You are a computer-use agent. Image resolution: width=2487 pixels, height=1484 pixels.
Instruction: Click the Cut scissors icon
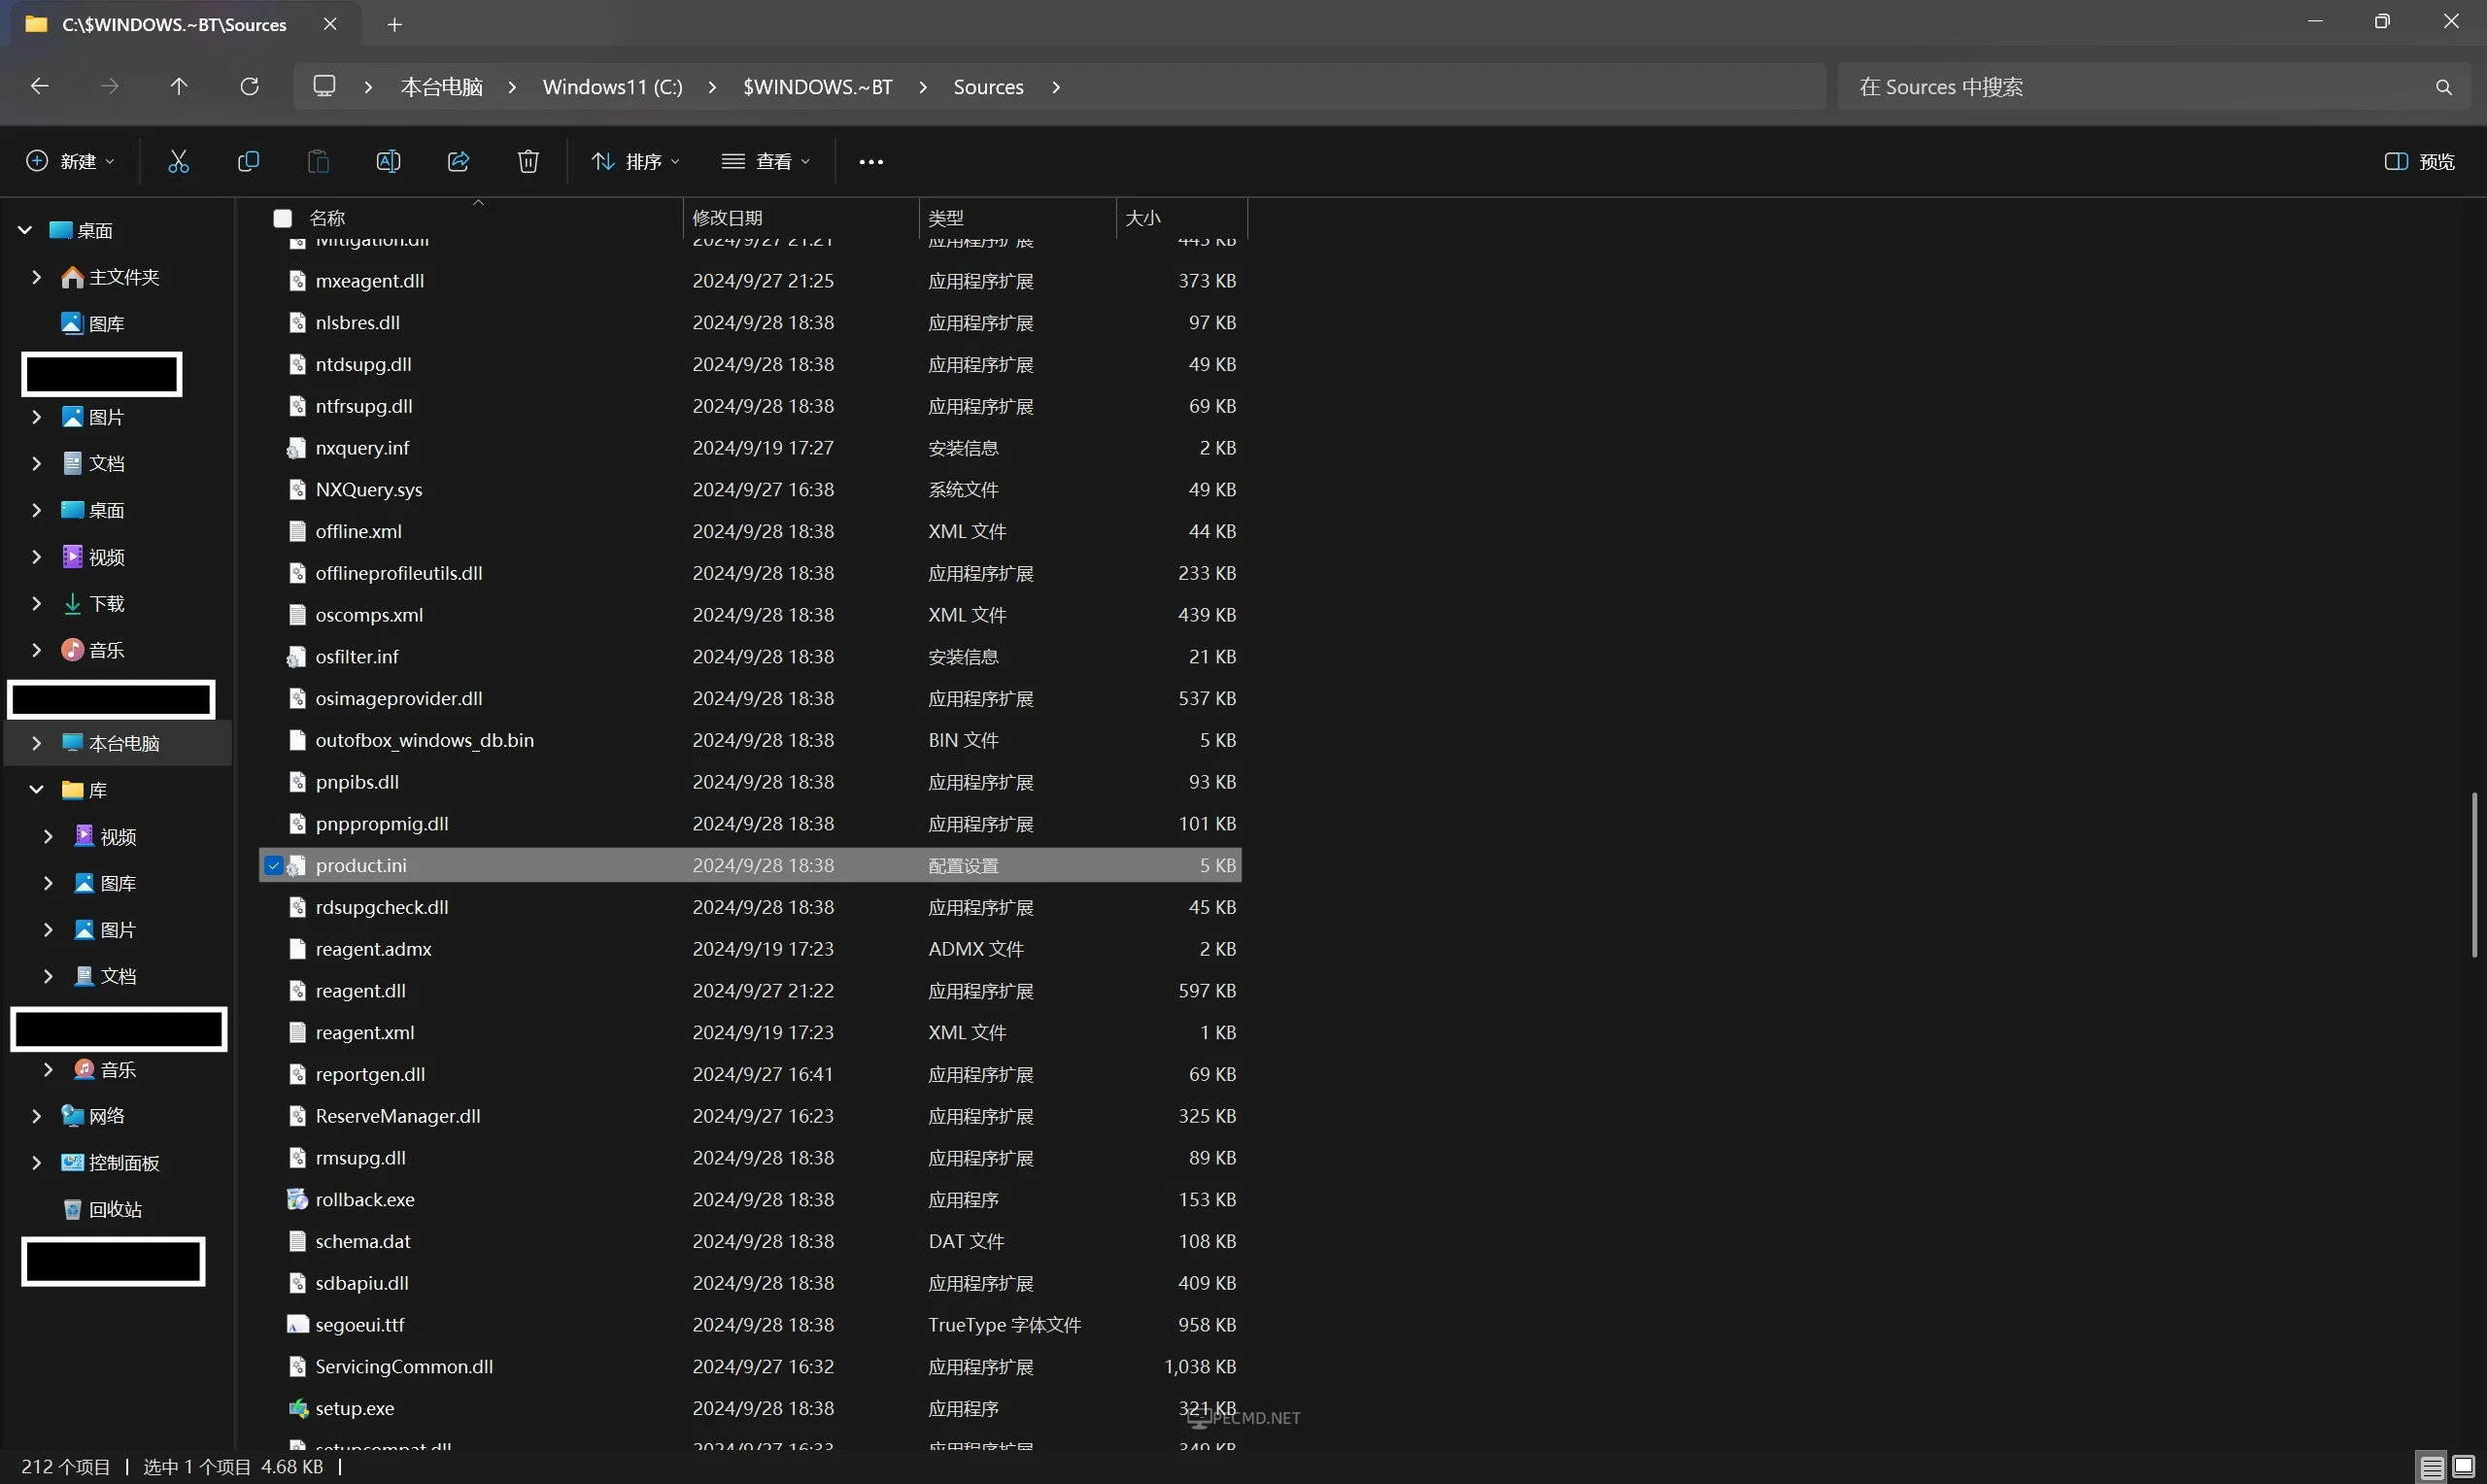178,161
